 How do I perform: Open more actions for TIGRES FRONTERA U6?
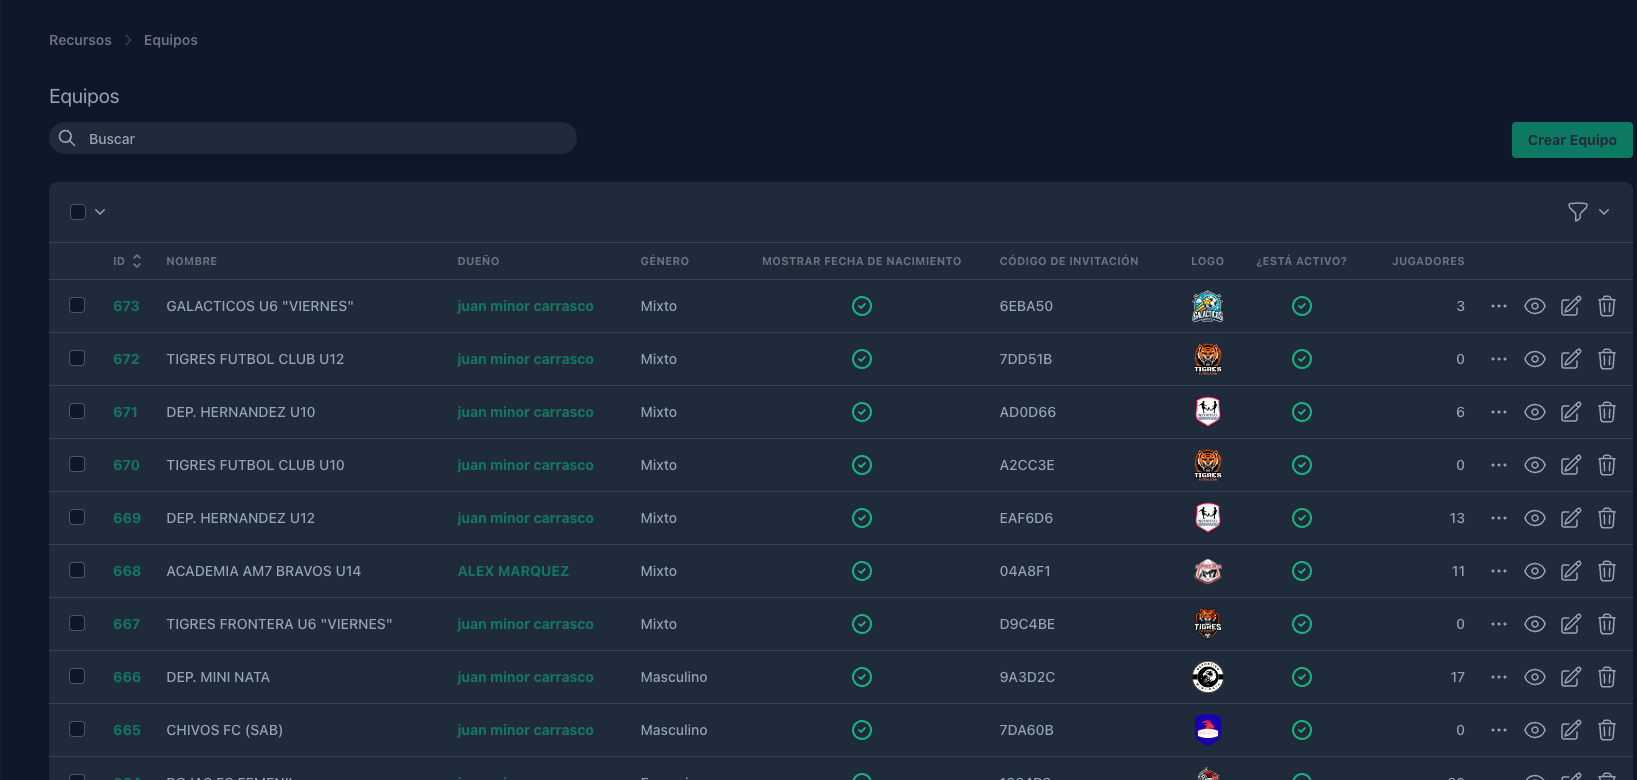coord(1498,624)
